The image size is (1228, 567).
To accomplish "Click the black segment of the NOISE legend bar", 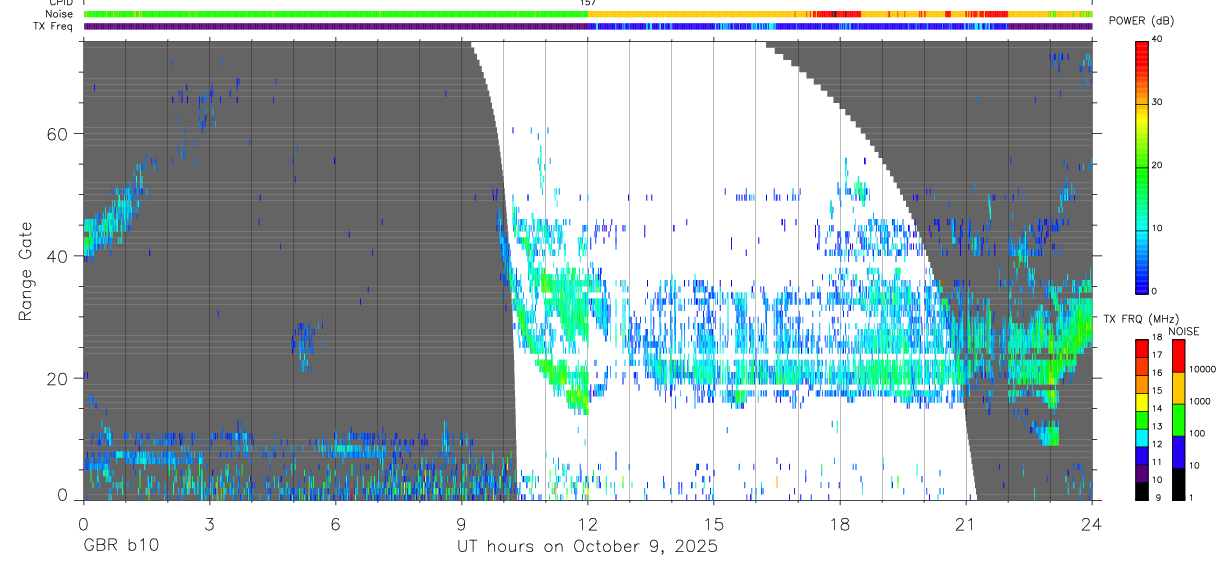I will pos(1178,484).
